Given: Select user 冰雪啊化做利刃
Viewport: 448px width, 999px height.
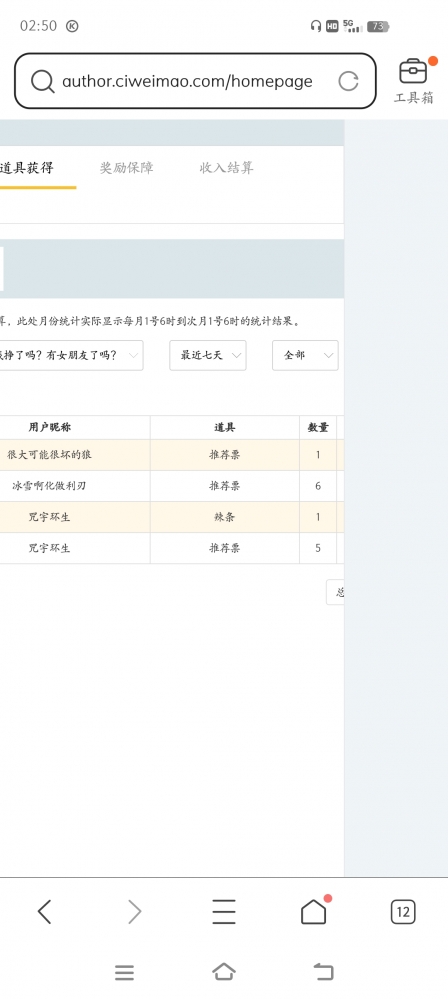Looking at the screenshot, I should (49, 486).
